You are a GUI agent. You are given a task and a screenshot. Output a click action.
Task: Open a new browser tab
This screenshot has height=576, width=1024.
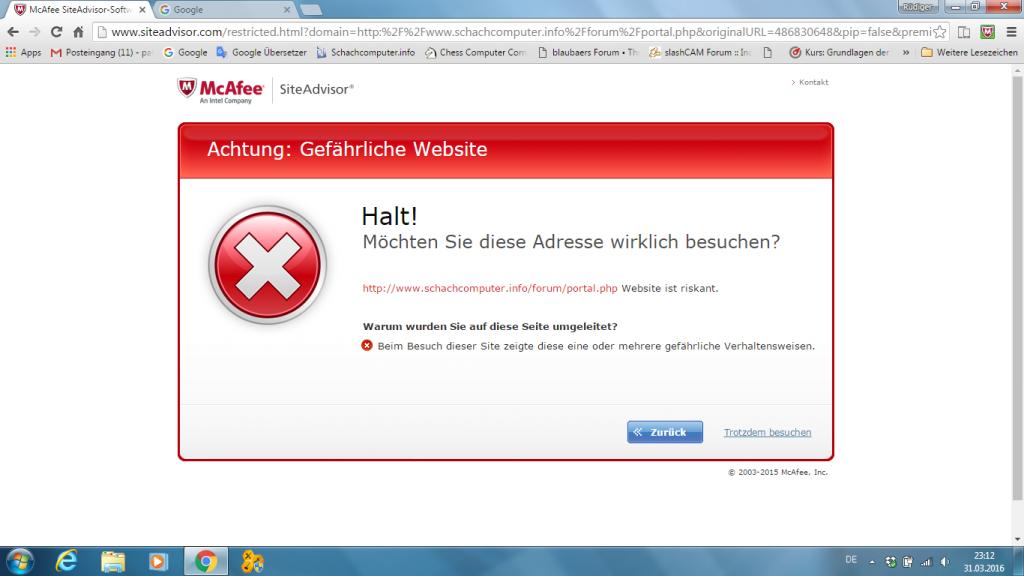point(310,10)
